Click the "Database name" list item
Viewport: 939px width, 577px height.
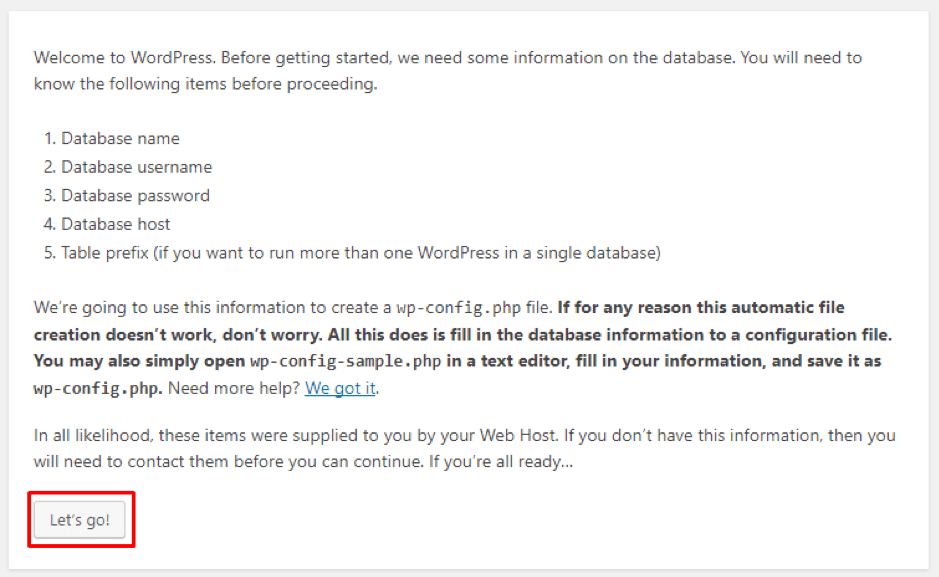coord(120,139)
